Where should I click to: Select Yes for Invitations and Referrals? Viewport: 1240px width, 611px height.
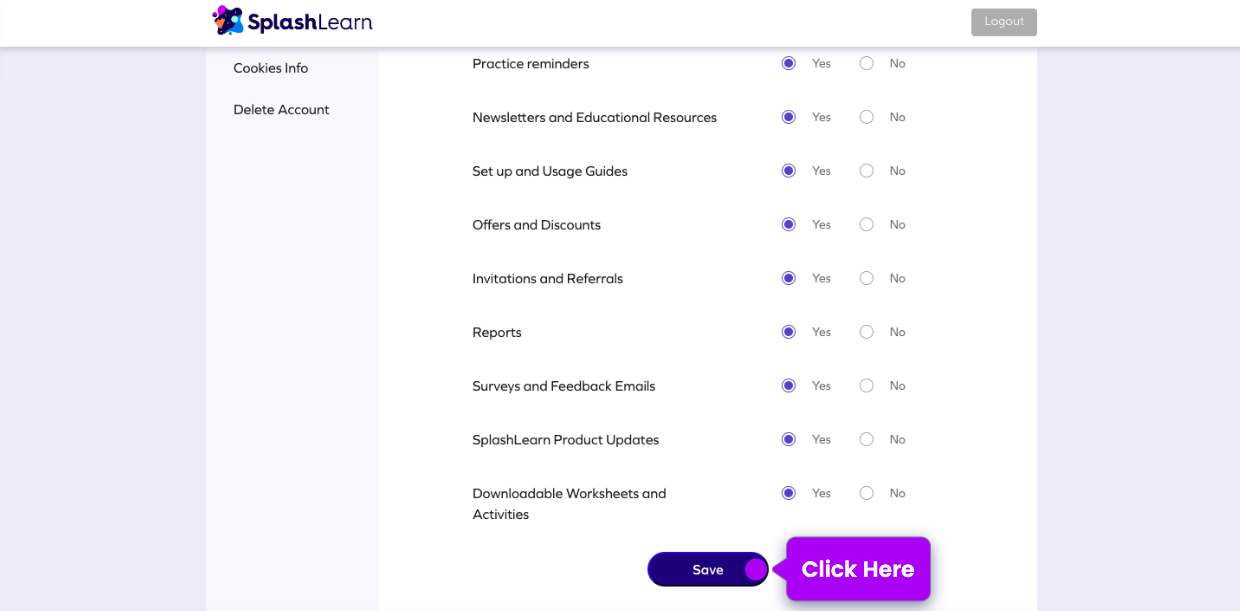coord(788,278)
